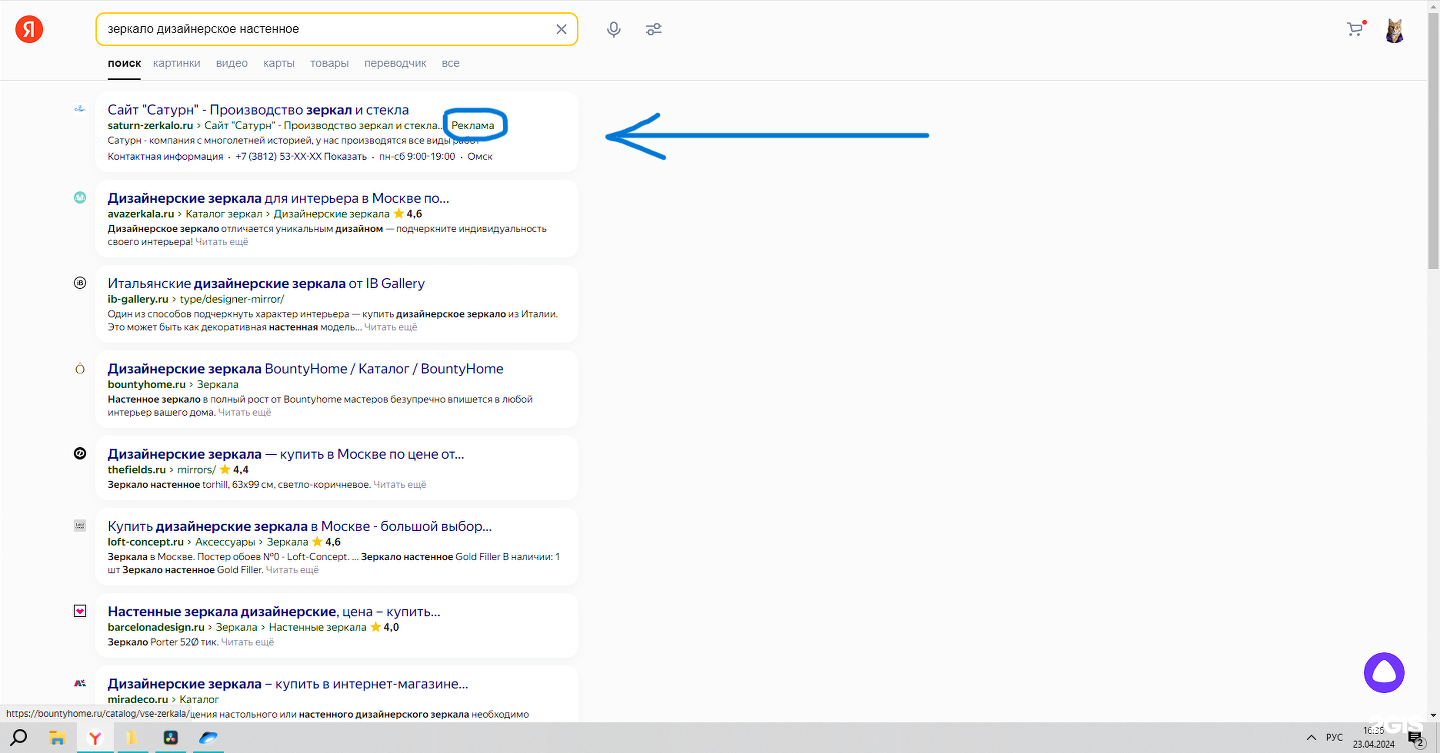Viewport: 1440px width, 753px height.
Task: Click ib-gallery.ru domain link
Action: (x=138, y=299)
